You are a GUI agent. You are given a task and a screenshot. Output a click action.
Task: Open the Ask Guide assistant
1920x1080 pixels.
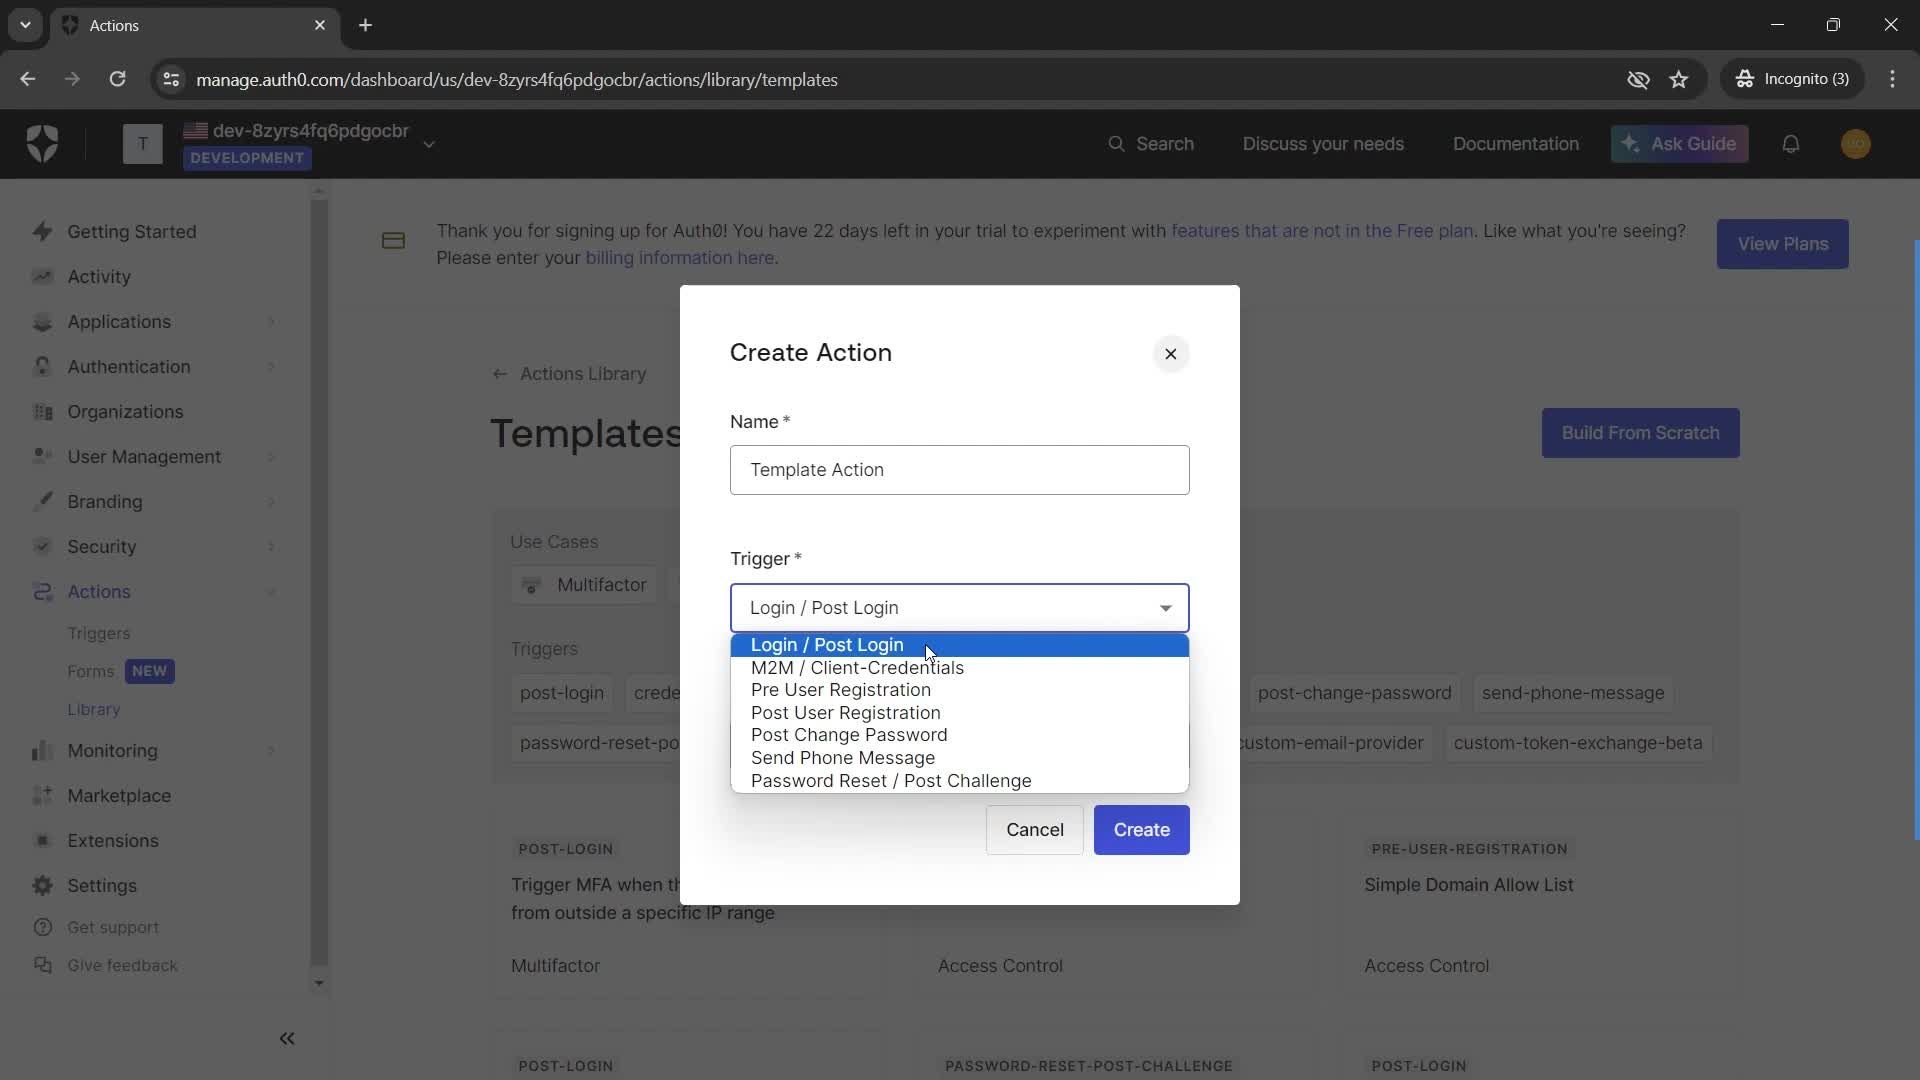pyautogui.click(x=1679, y=144)
